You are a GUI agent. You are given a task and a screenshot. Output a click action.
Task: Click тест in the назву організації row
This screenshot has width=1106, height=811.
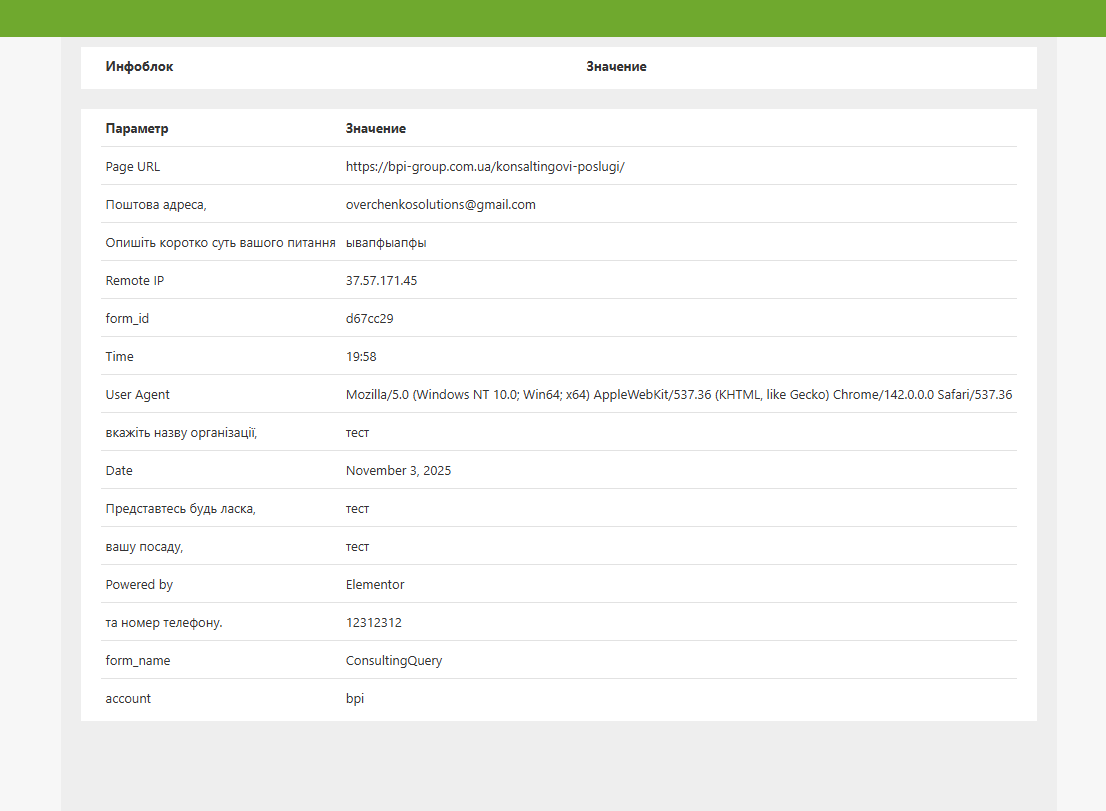[357, 433]
